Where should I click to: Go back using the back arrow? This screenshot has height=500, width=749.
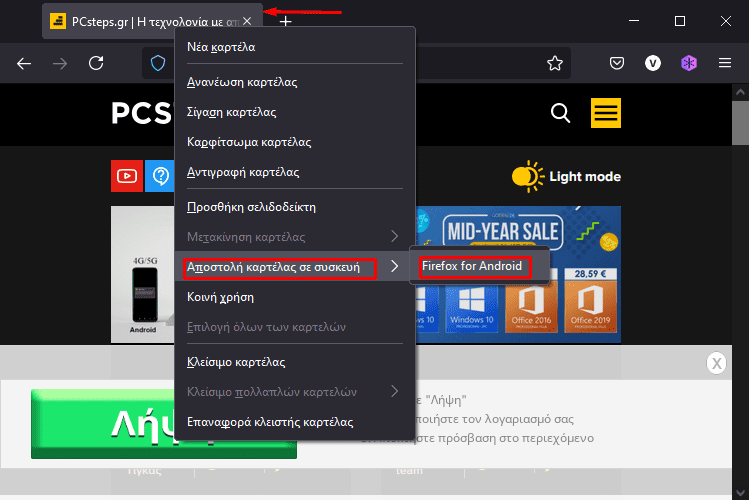(x=24, y=63)
